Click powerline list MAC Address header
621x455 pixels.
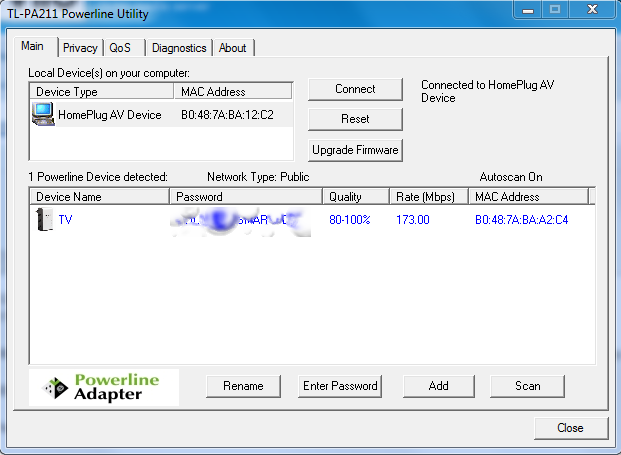pyautogui.click(x=528, y=197)
